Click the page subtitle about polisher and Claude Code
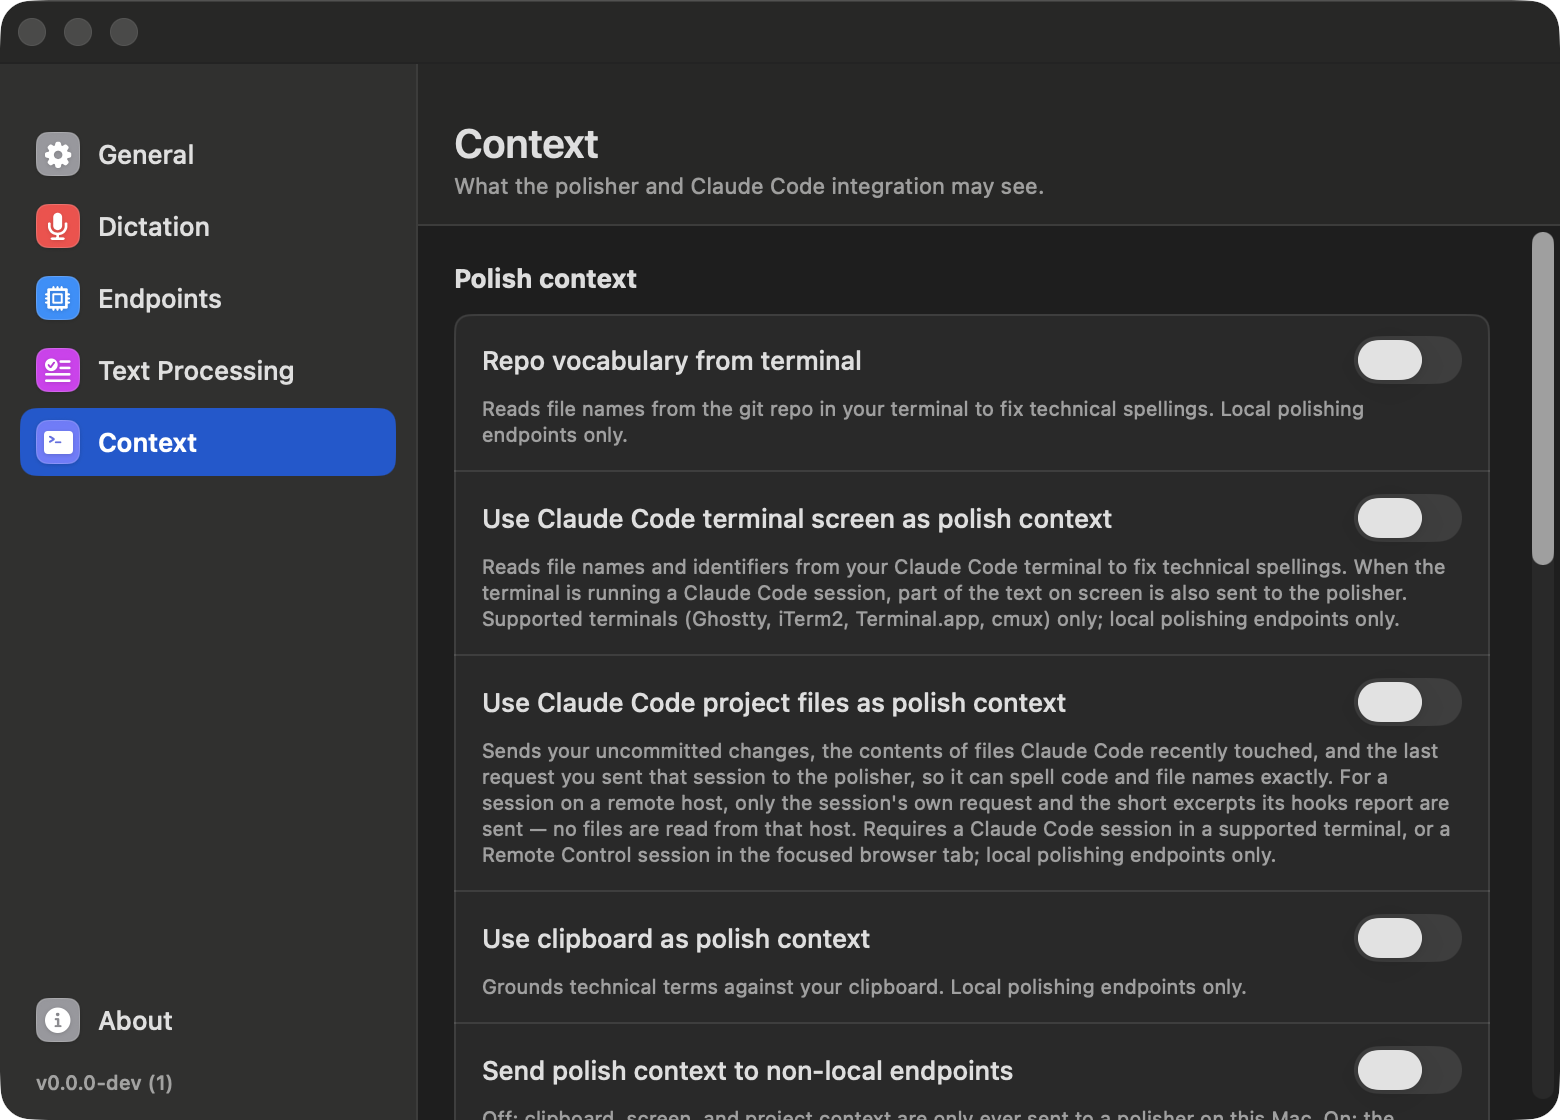Image resolution: width=1560 pixels, height=1120 pixels. (749, 187)
